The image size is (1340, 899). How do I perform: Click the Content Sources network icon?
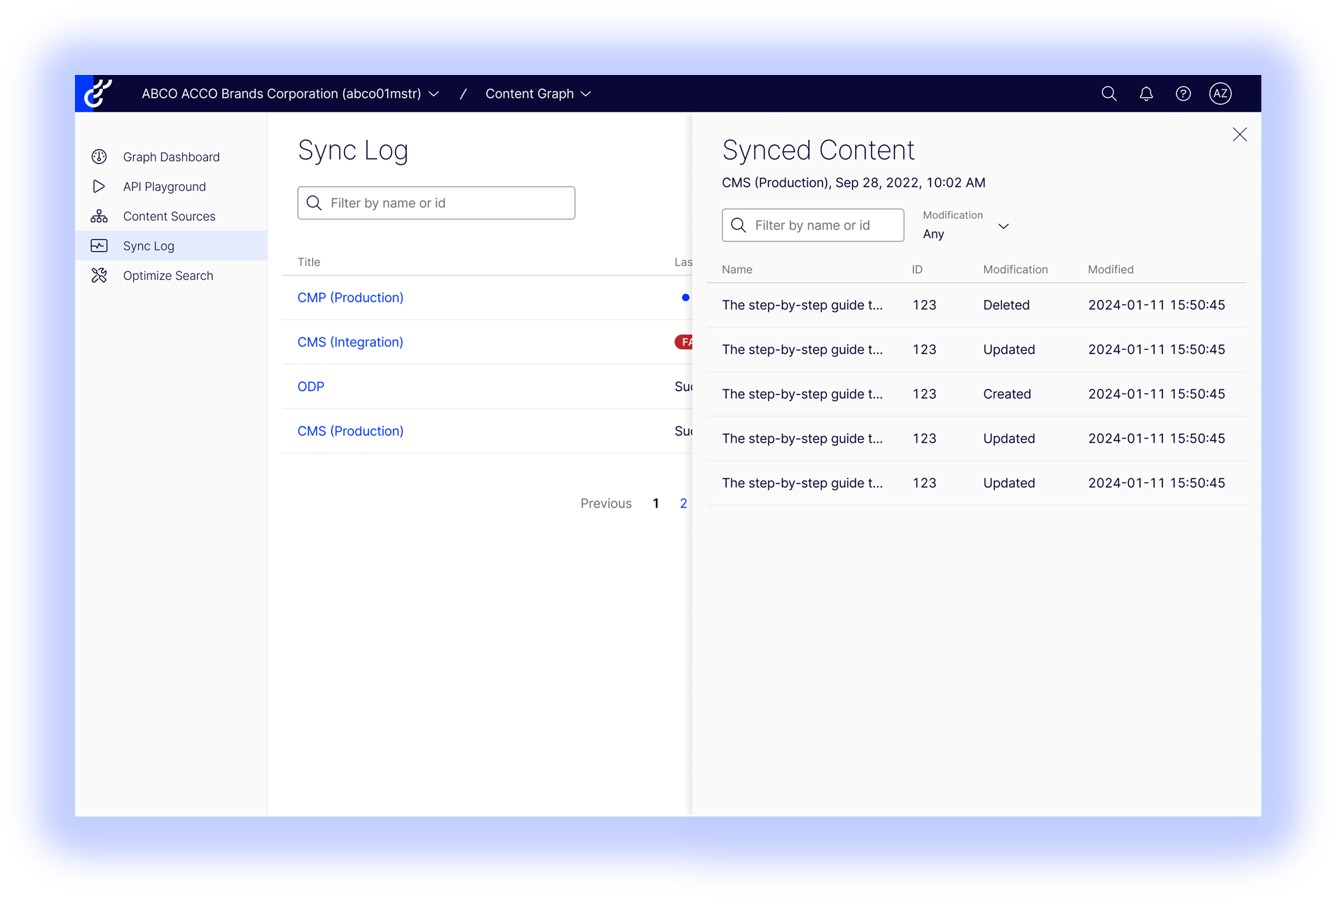pos(98,216)
